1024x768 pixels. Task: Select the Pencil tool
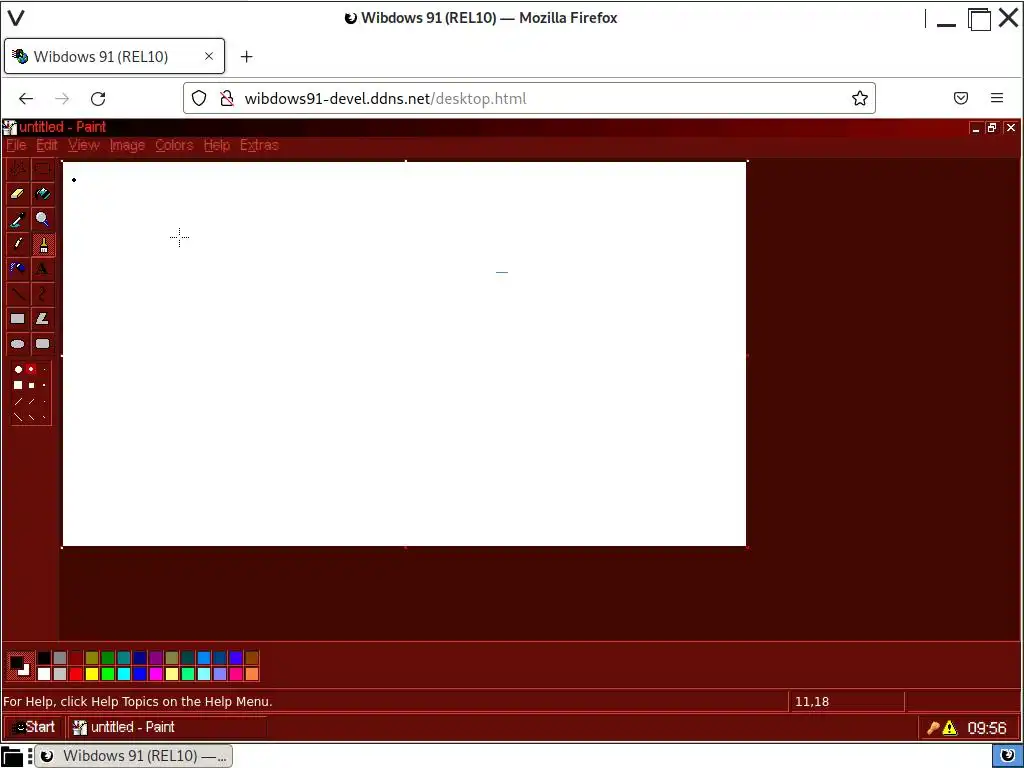(x=18, y=244)
